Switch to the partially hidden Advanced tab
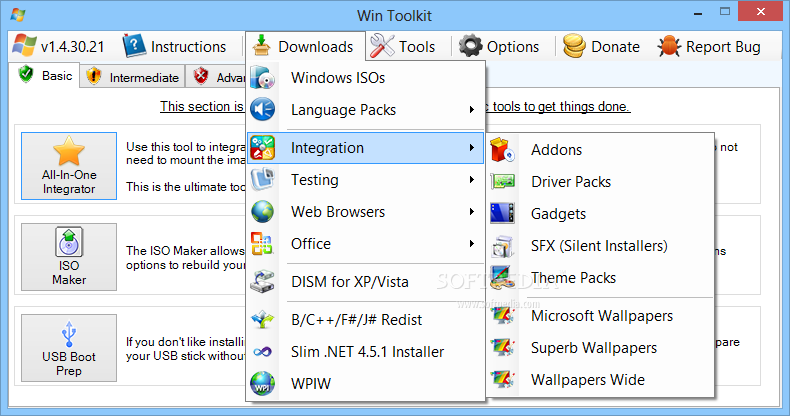The image size is (790, 416). (216, 77)
